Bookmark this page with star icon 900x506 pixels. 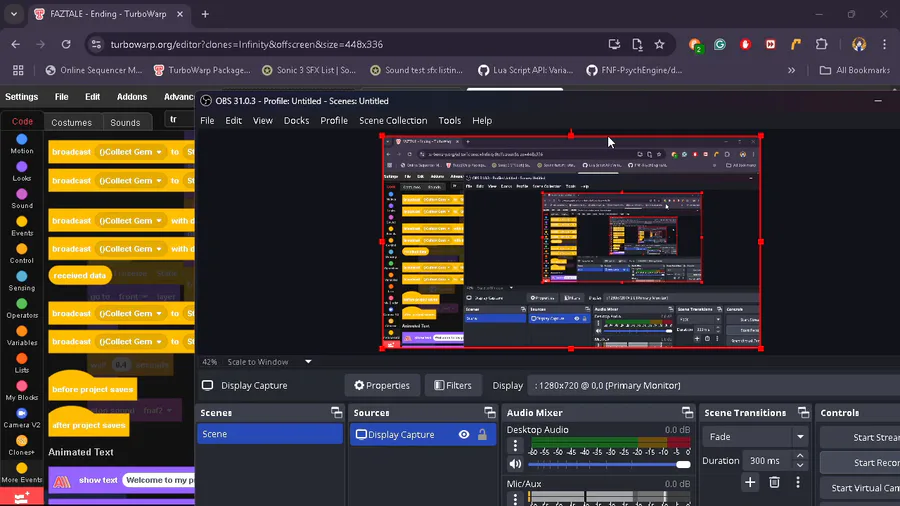[x=660, y=44]
